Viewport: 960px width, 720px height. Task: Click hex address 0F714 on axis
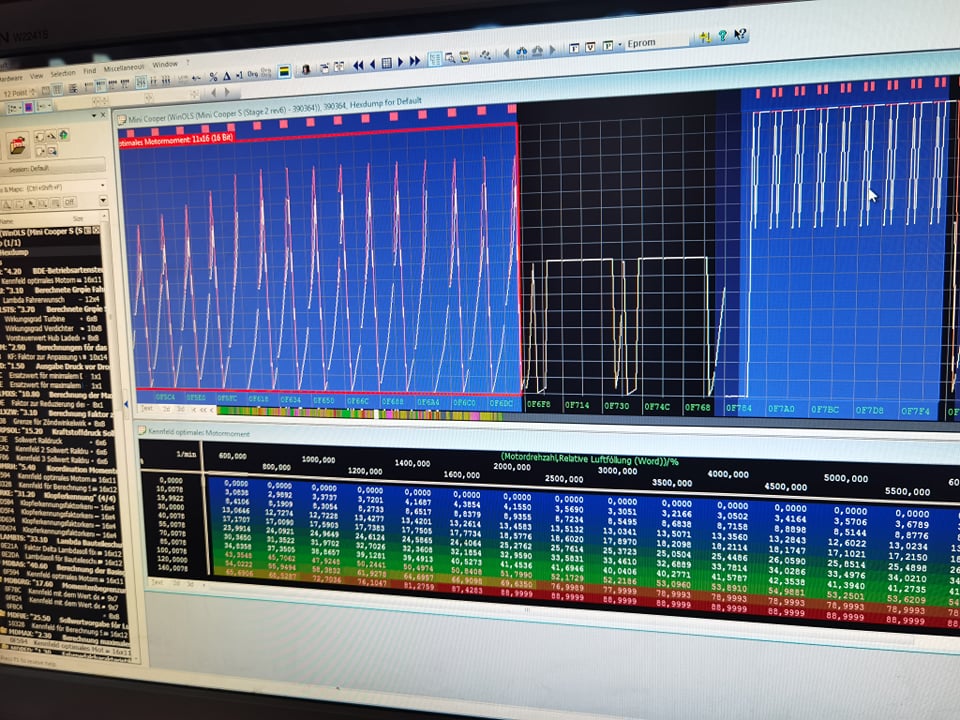(577, 405)
